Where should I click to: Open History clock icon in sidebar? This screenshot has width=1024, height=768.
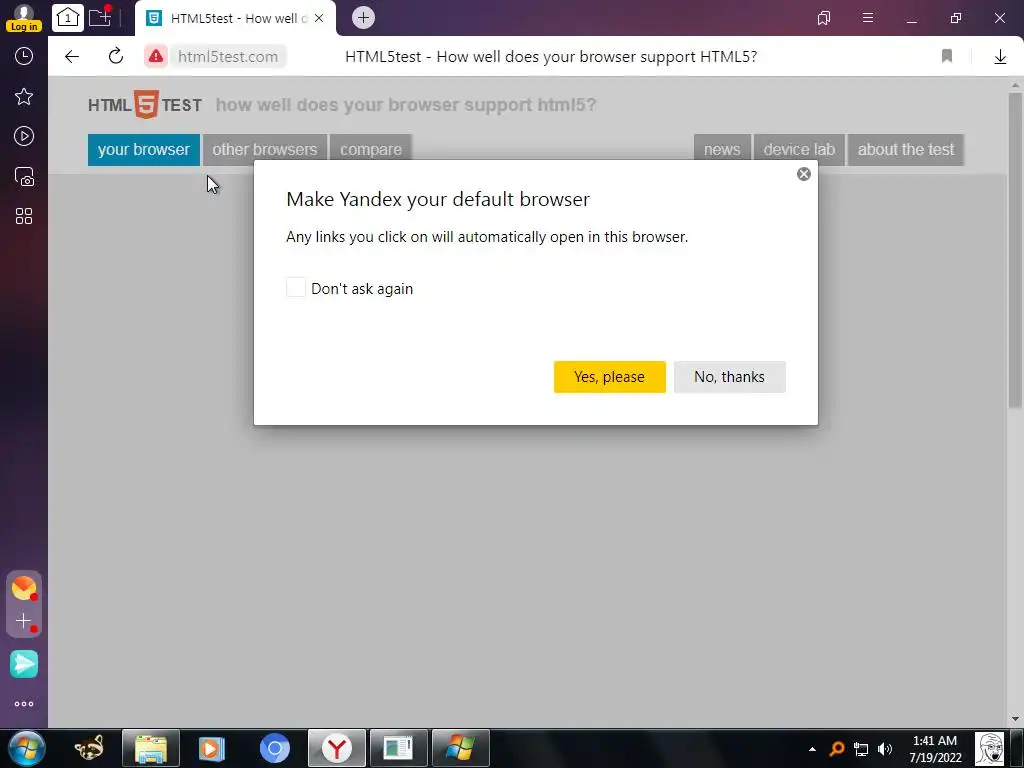pos(24,56)
